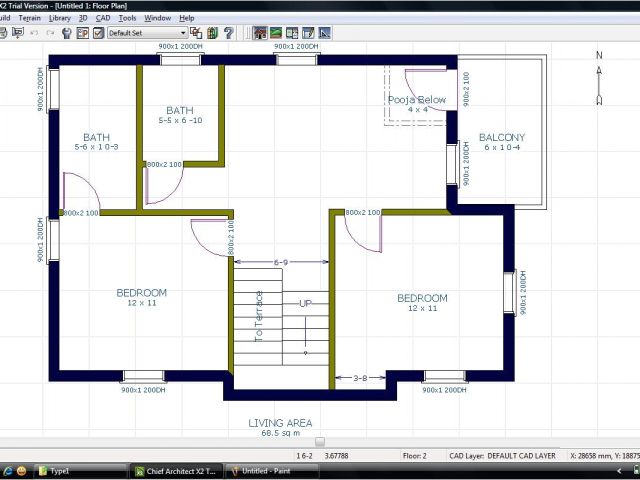Open Layer Display Options icon beside Default Set
Screen dimensions: 640x480
click(196, 33)
